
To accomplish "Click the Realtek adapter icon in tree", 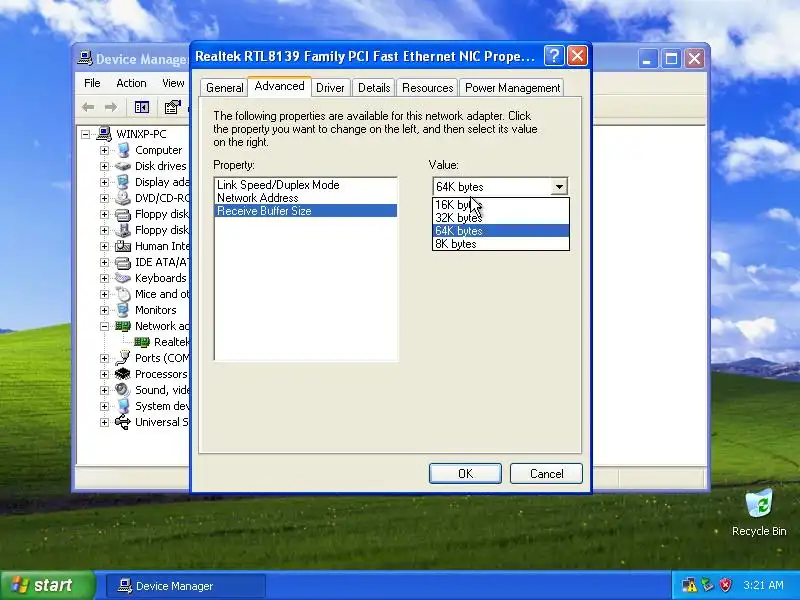I will [x=142, y=342].
